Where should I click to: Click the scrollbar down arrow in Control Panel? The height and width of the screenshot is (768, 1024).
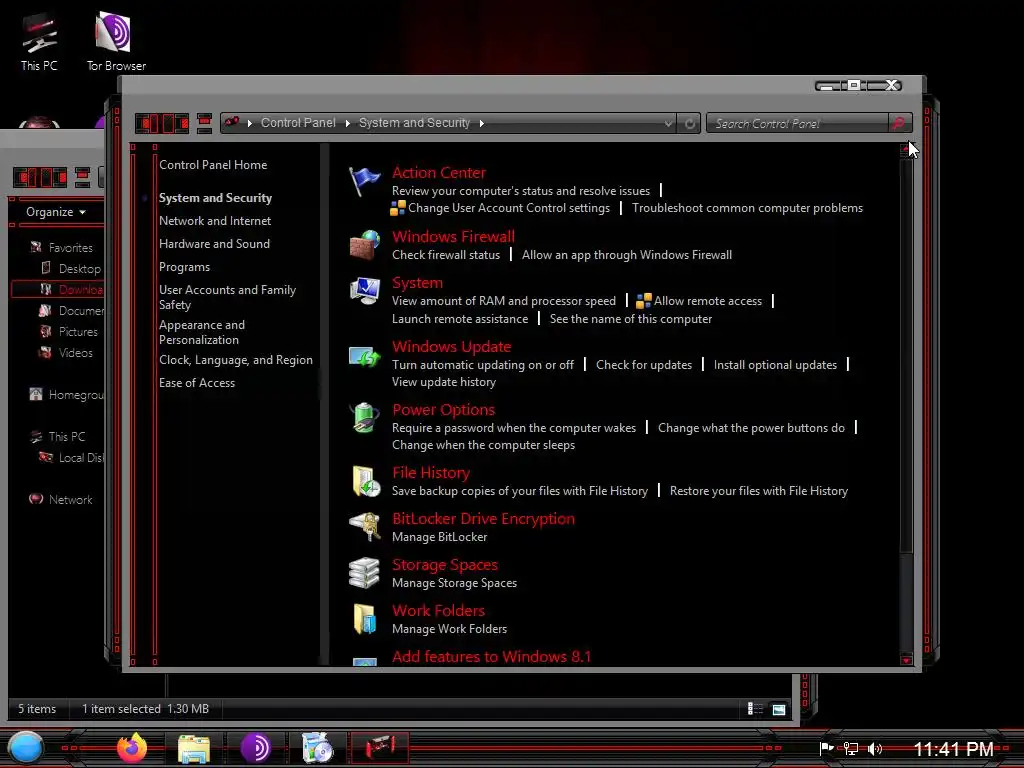pyautogui.click(x=906, y=660)
